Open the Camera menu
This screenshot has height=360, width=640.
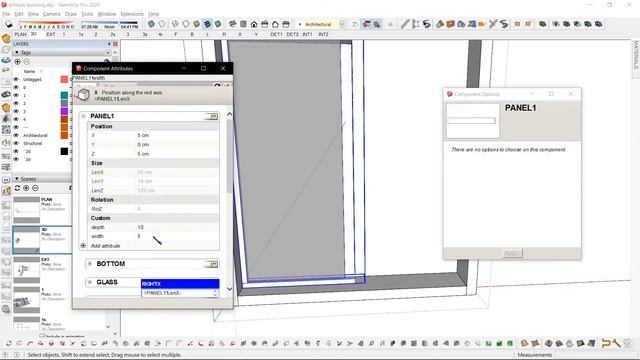click(51, 14)
